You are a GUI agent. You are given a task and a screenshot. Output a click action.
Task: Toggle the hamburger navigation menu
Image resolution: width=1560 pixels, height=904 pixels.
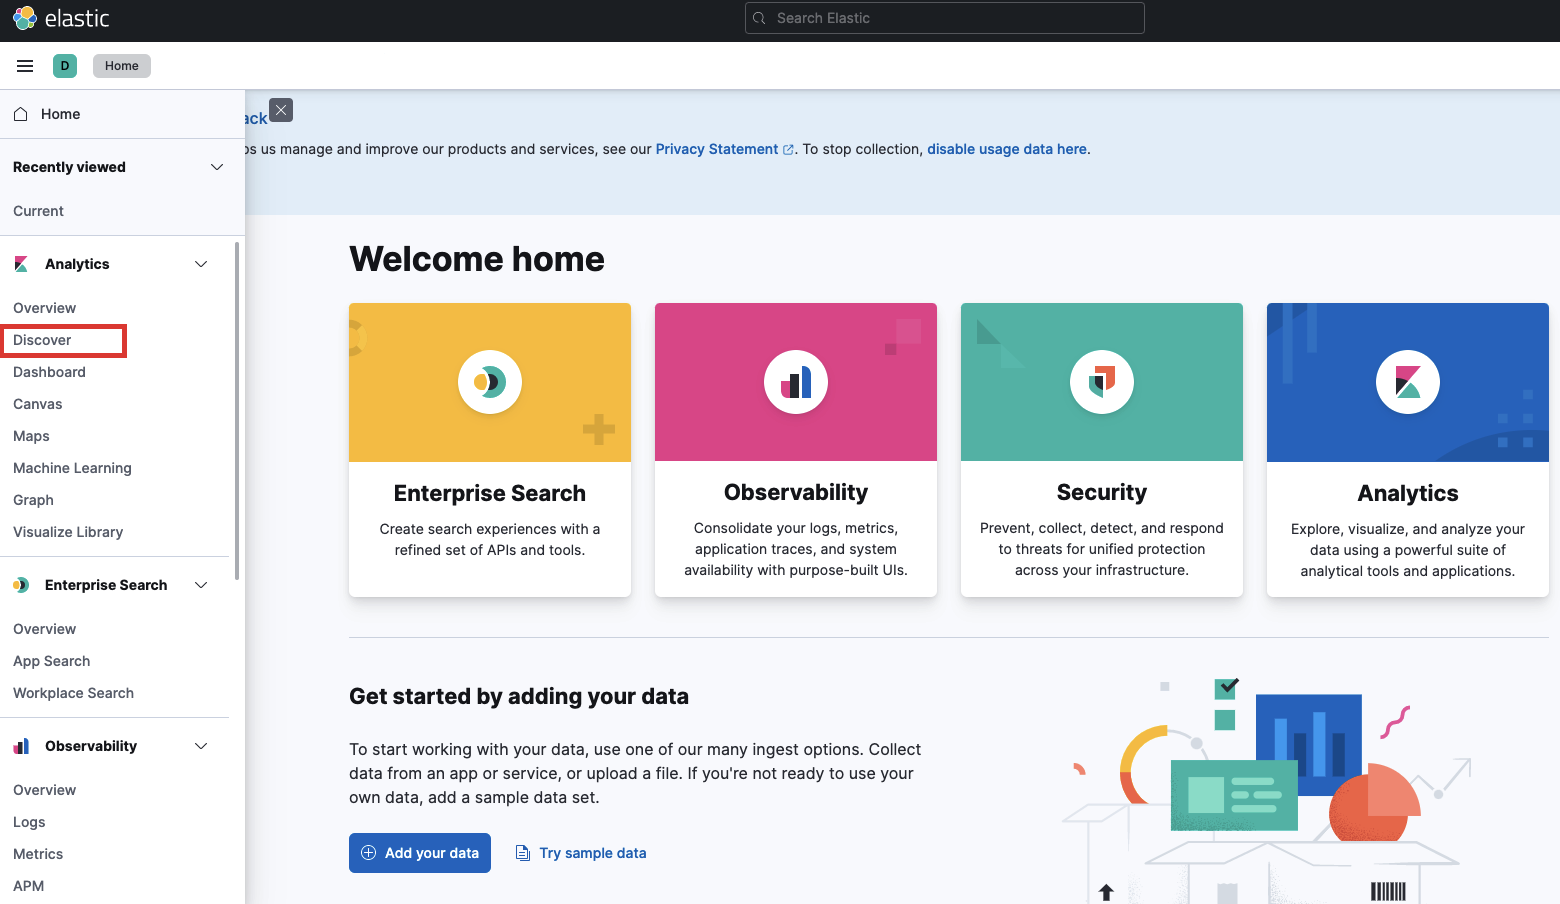pos(25,66)
